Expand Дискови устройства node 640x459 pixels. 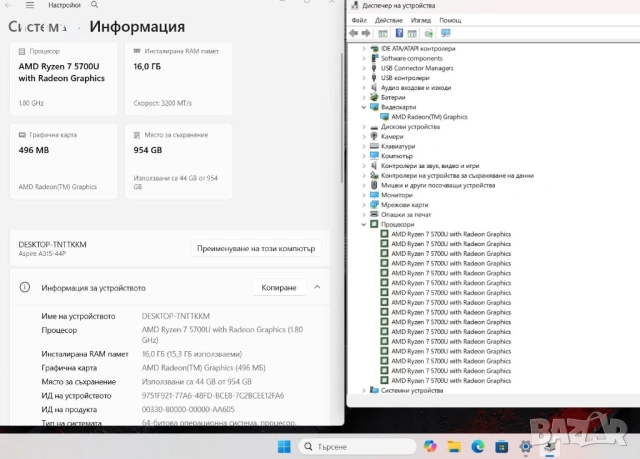point(364,127)
